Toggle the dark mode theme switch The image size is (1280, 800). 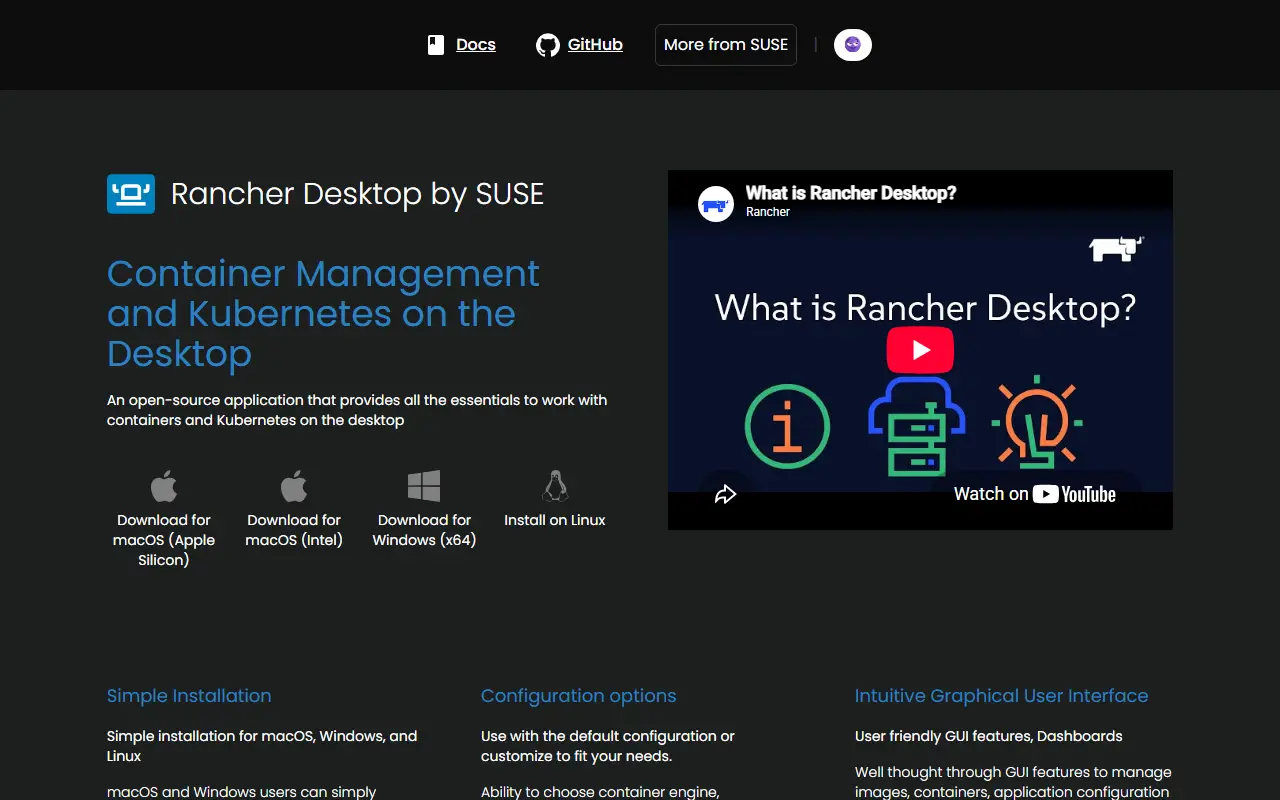click(x=853, y=45)
